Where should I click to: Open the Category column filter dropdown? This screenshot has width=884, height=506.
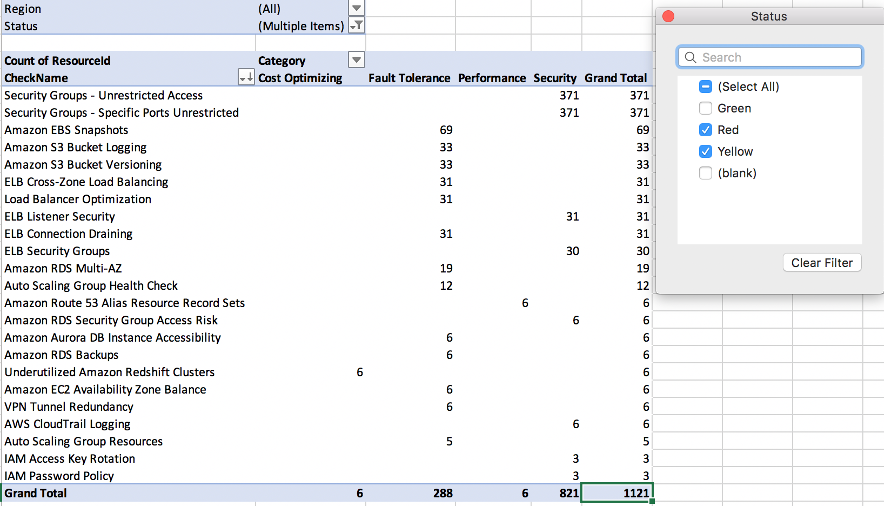point(356,60)
